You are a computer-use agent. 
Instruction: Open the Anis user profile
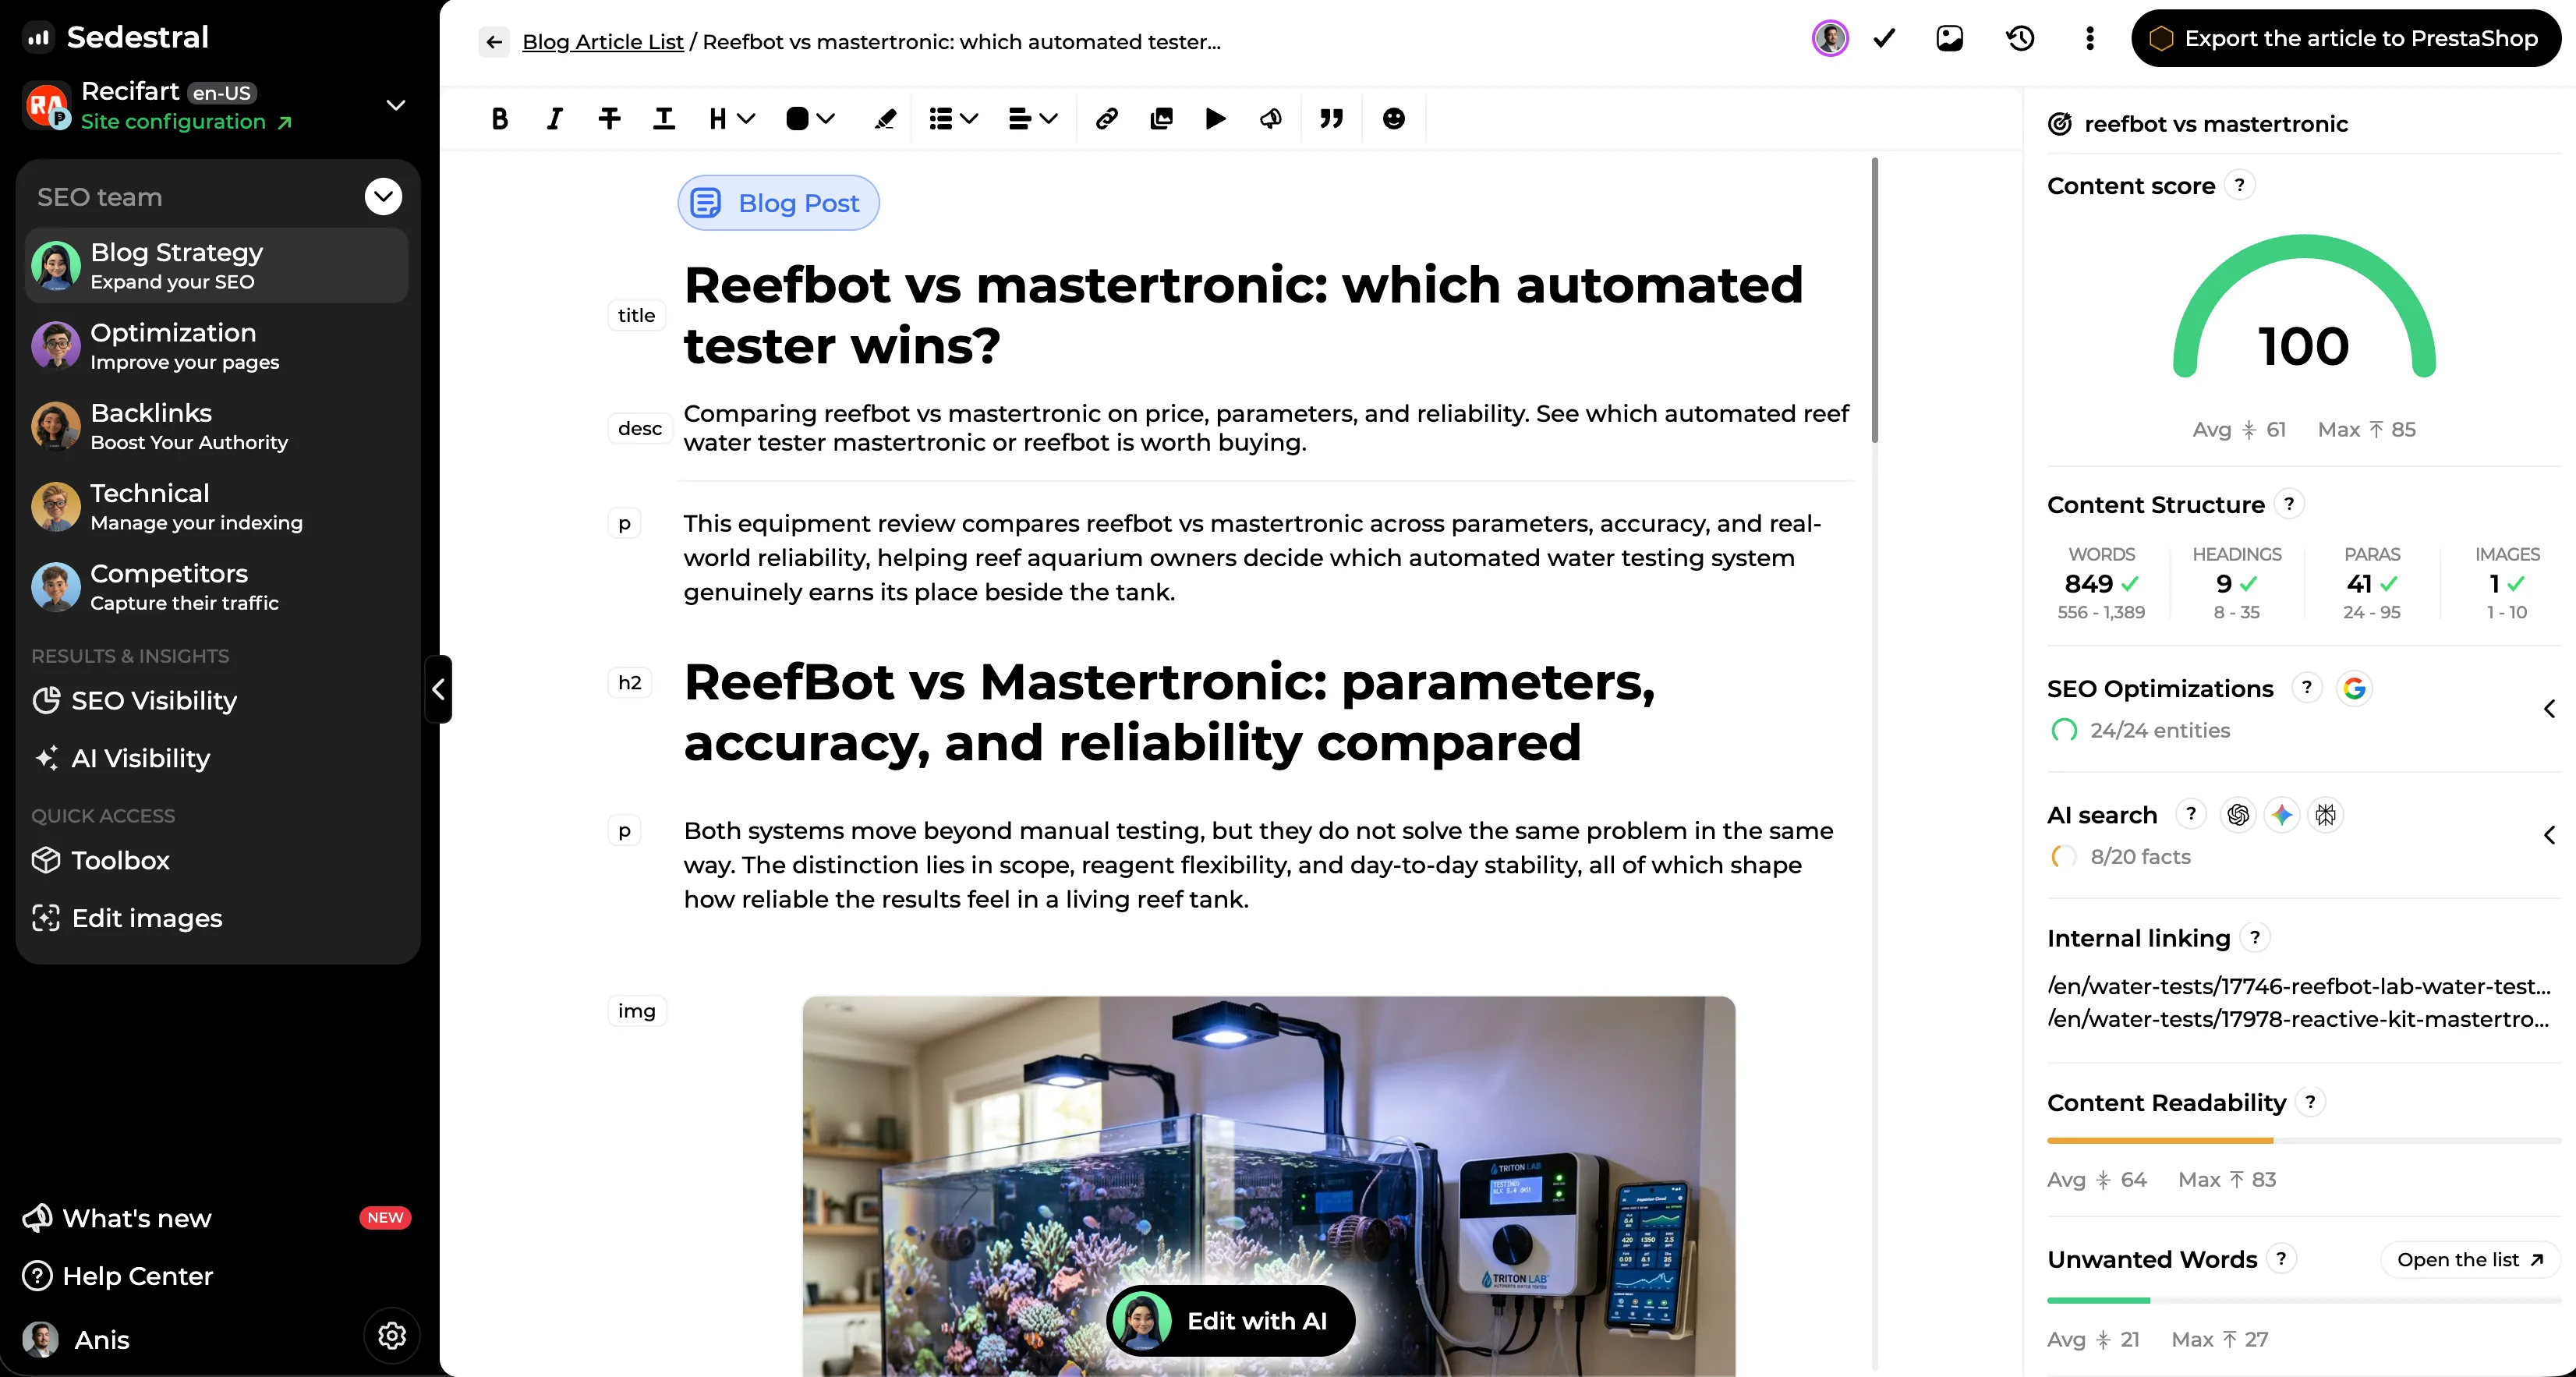point(77,1340)
